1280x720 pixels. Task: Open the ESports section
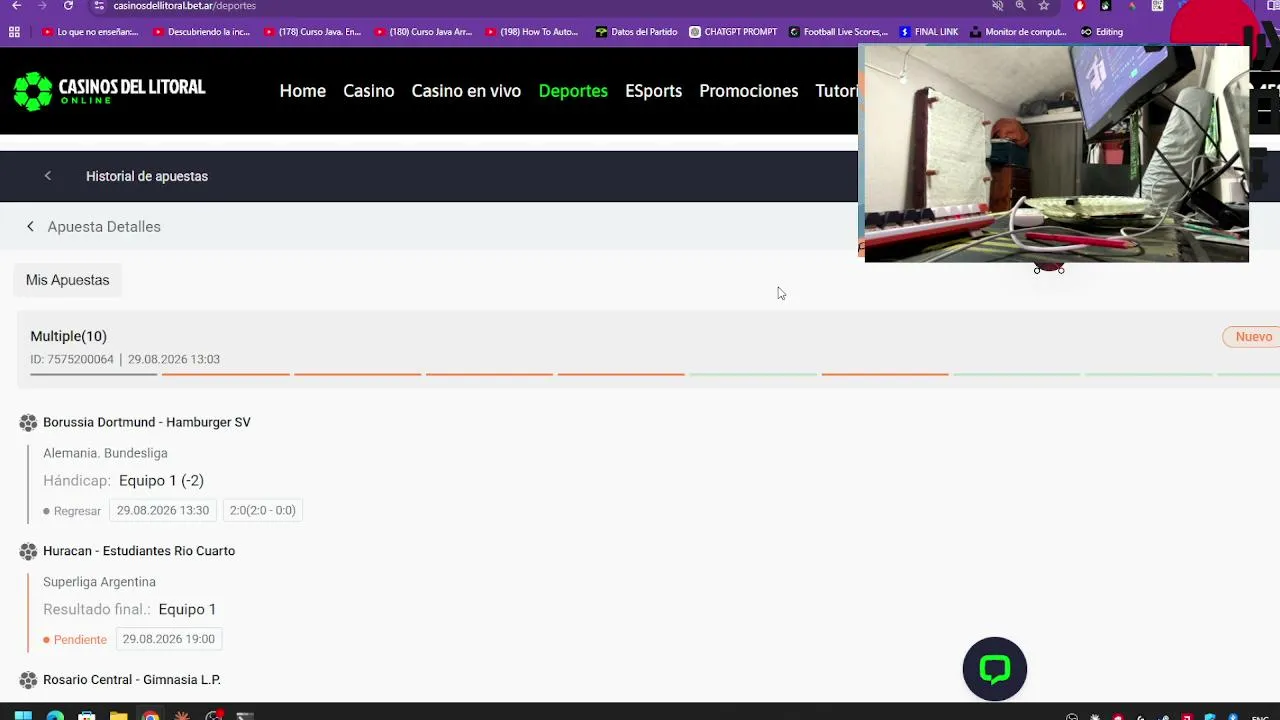click(654, 91)
